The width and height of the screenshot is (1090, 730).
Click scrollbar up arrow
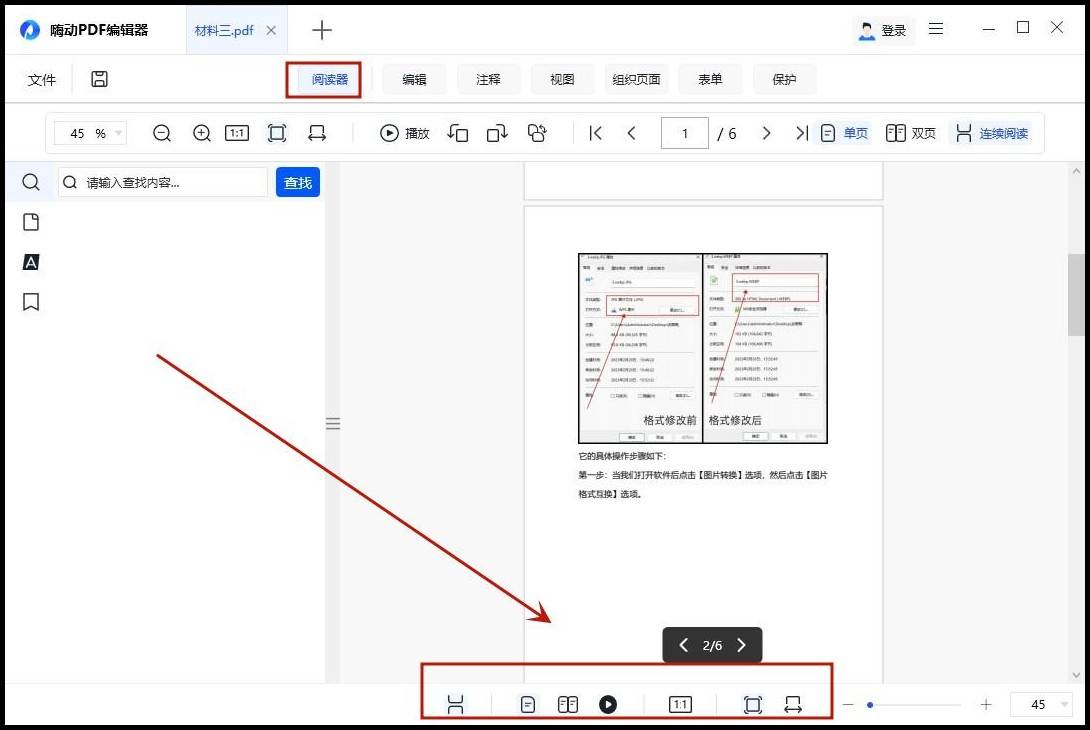tap(1076, 171)
